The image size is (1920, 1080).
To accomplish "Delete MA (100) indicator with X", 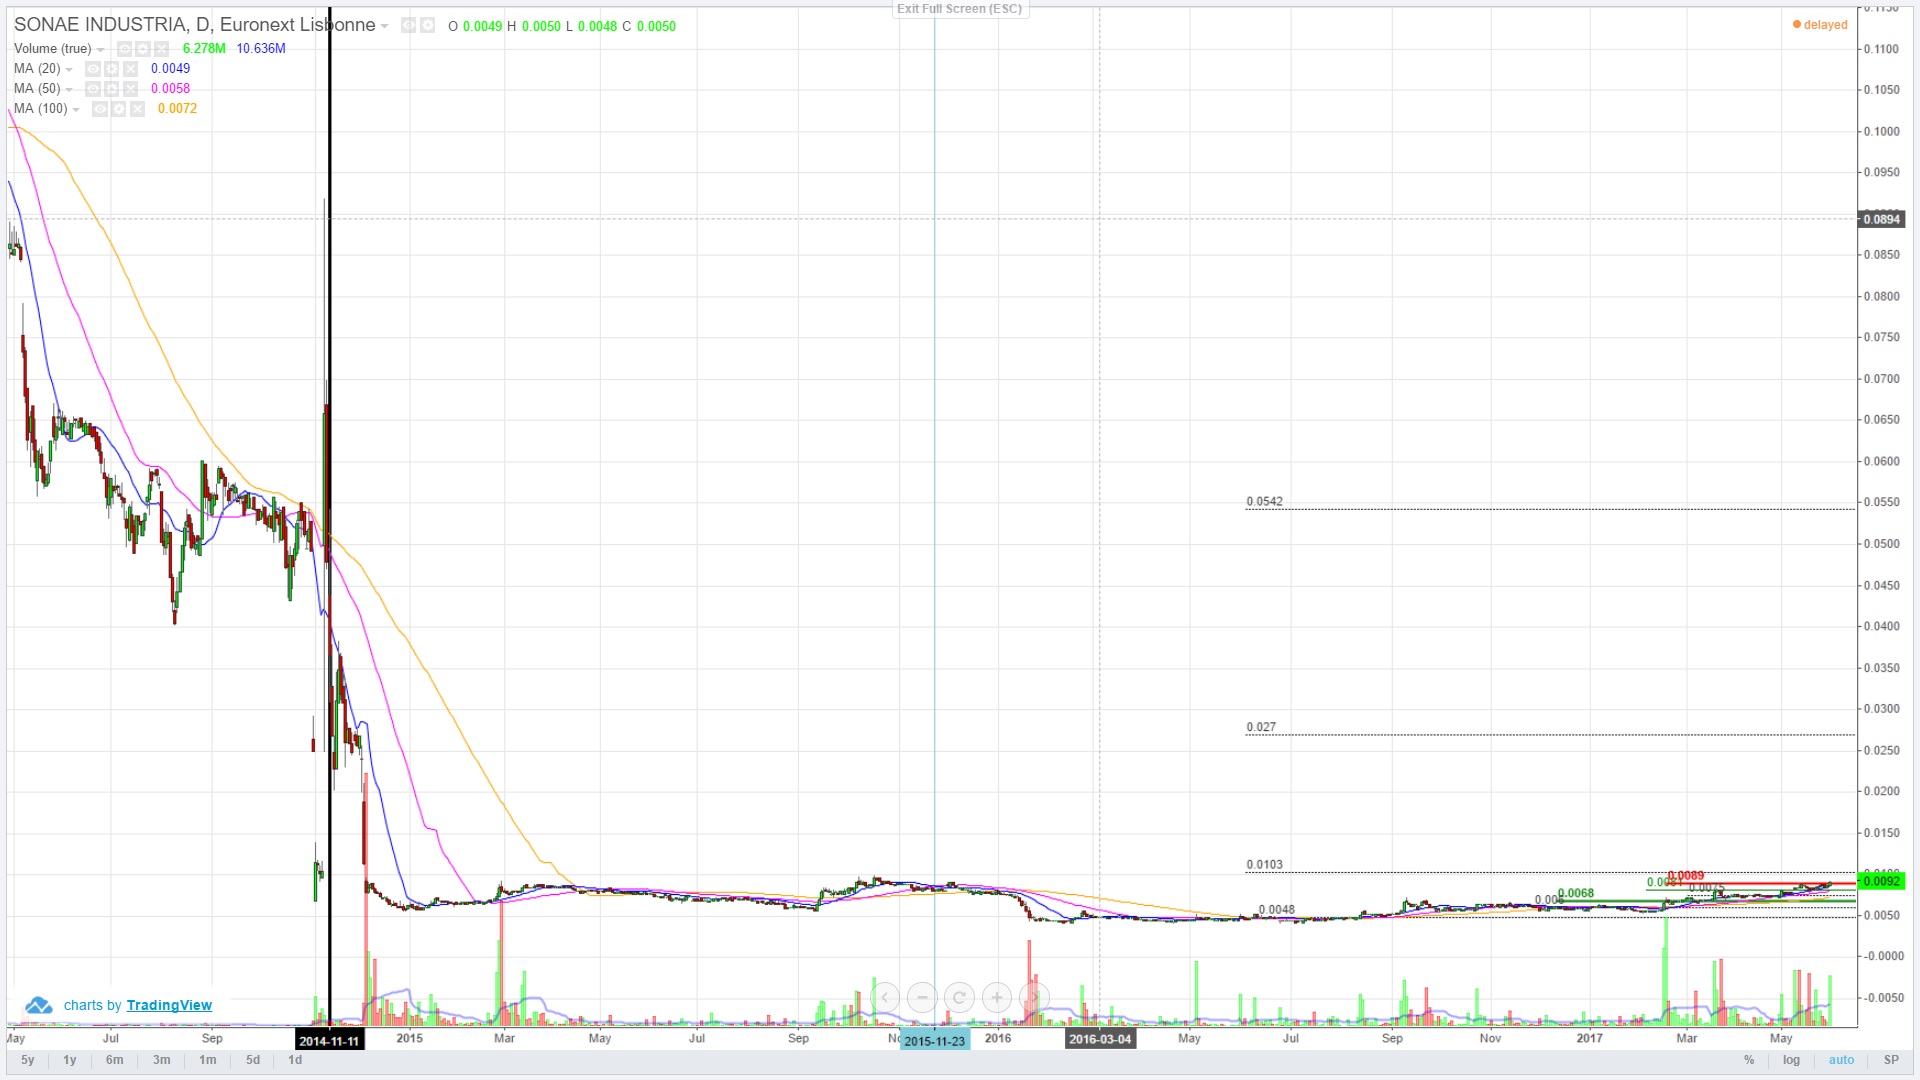I will click(x=137, y=109).
